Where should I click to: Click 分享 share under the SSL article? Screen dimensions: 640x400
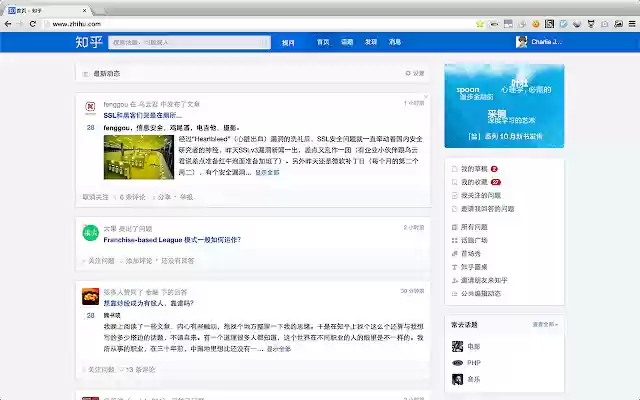164,197
